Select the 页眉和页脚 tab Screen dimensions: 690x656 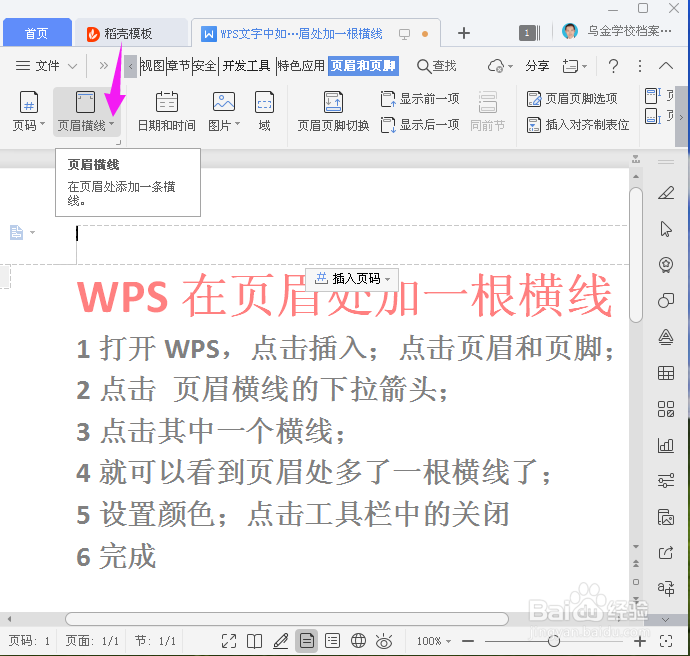(x=363, y=66)
